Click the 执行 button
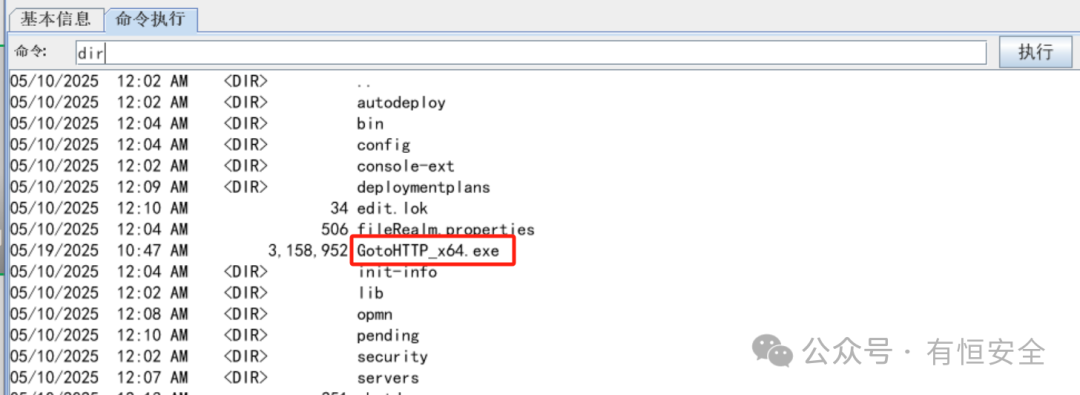Viewport: 1080px width, 395px height. (1035, 52)
